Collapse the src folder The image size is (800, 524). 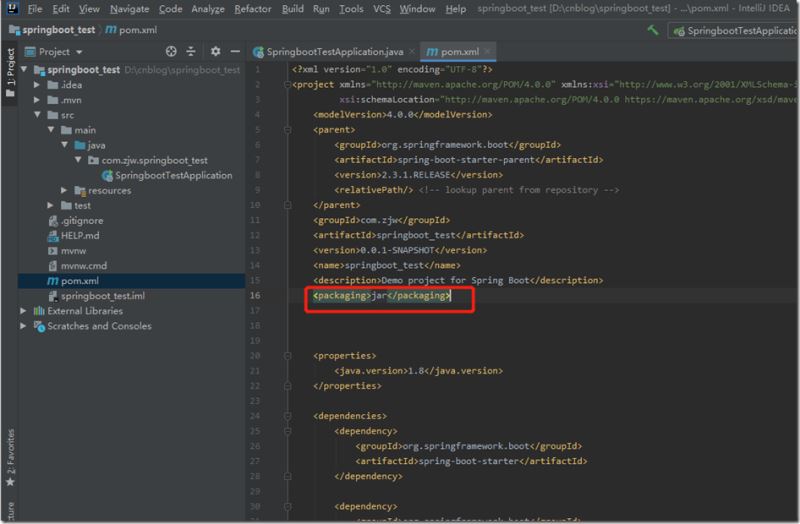click(38, 115)
